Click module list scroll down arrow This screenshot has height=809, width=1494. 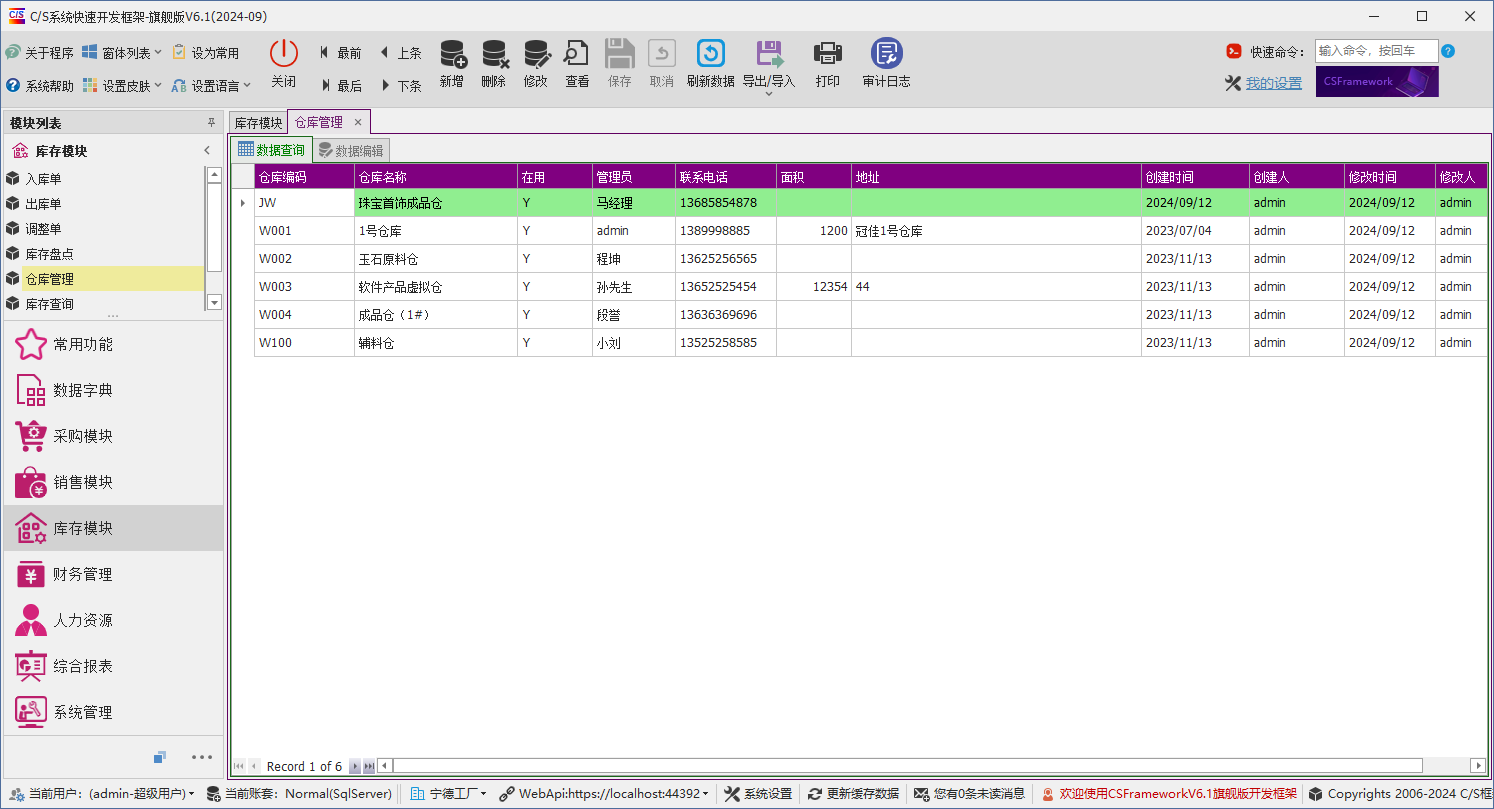click(x=214, y=302)
